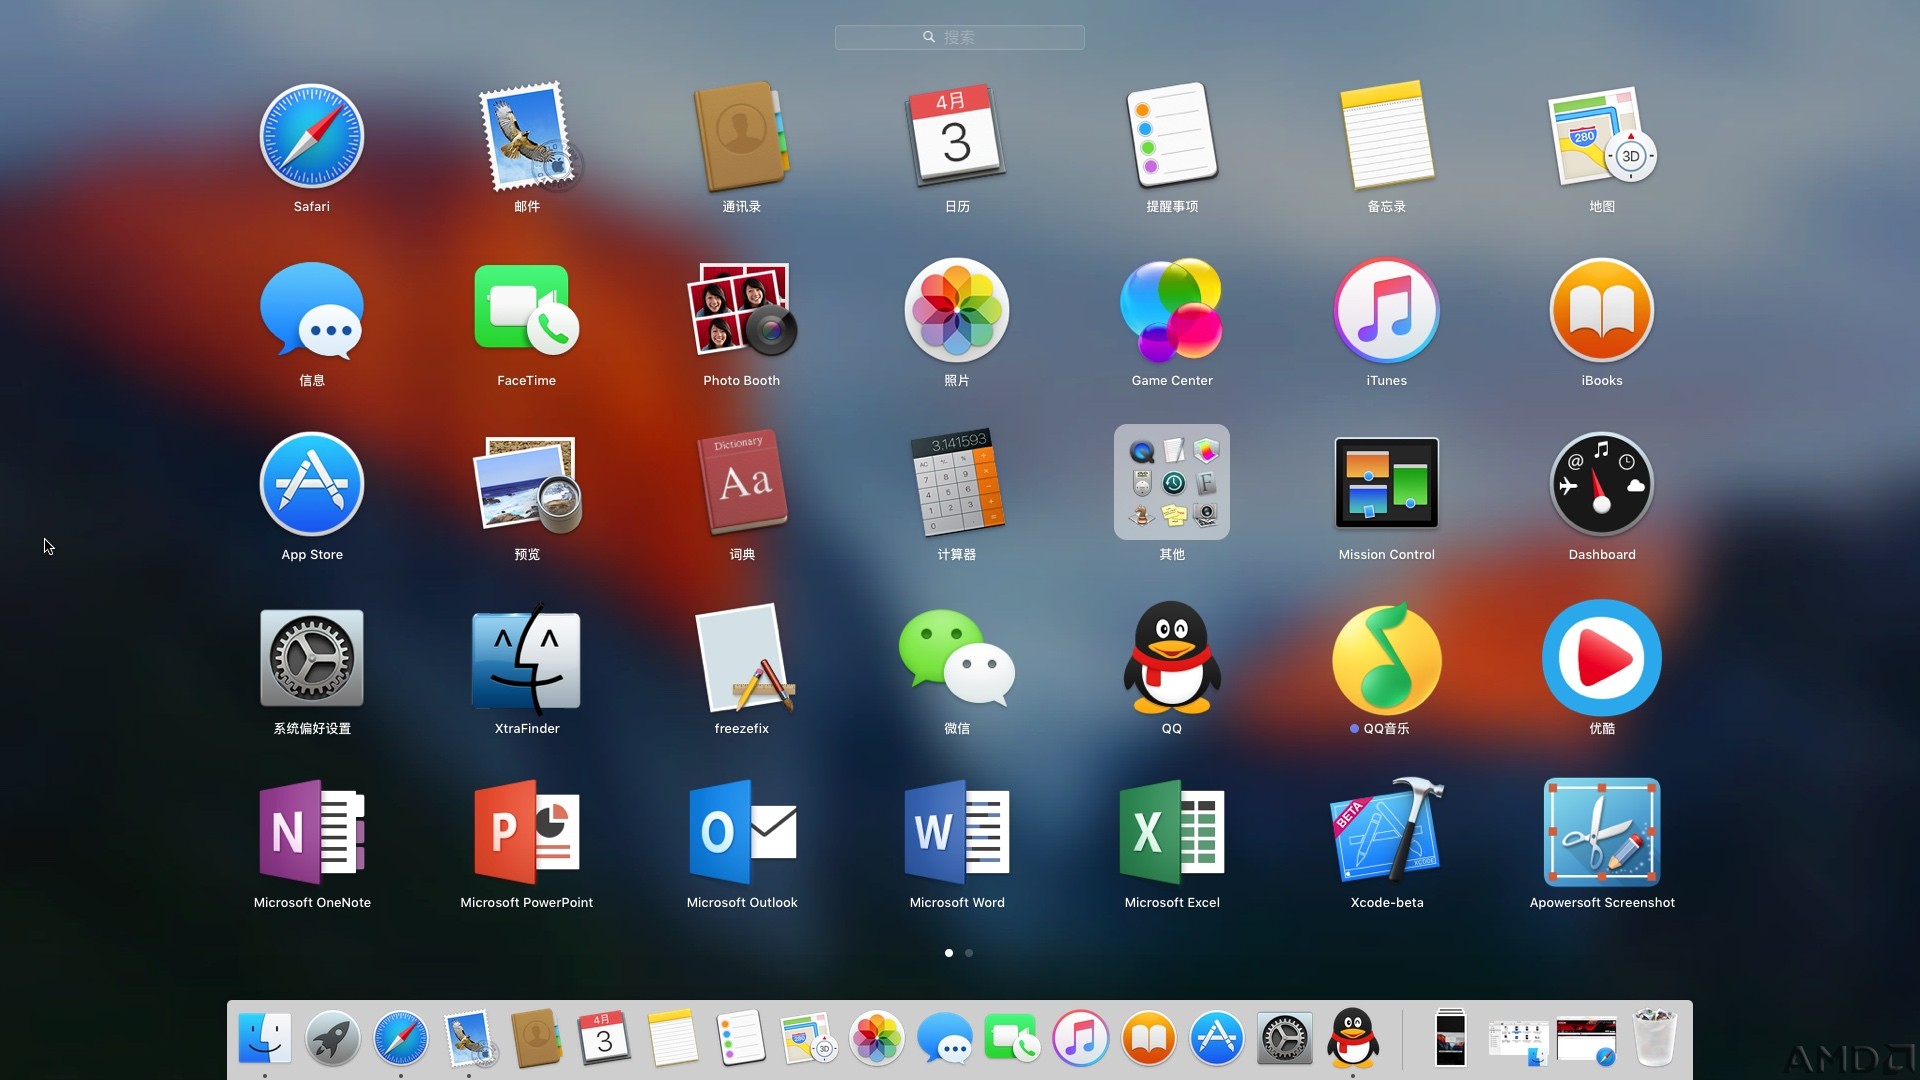The image size is (1920, 1080).
Task: Launch Photo Booth
Action: [741, 310]
